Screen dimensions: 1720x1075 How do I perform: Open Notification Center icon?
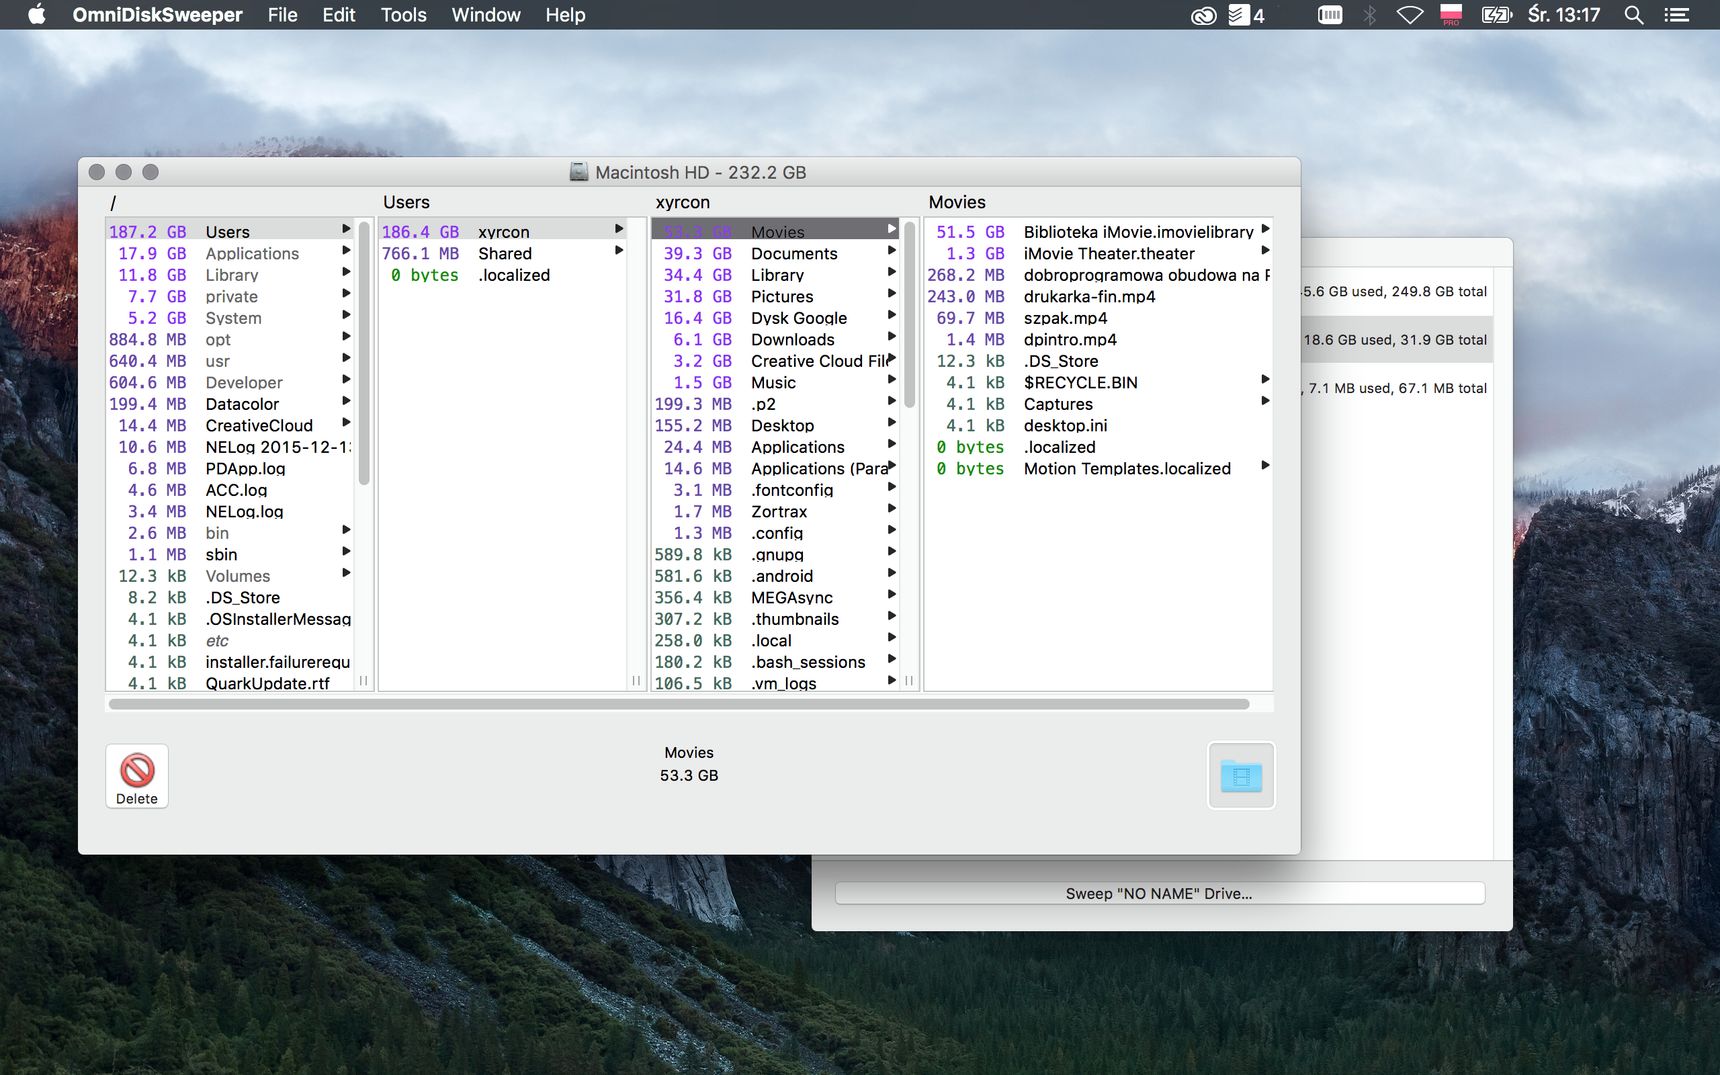tap(1676, 15)
